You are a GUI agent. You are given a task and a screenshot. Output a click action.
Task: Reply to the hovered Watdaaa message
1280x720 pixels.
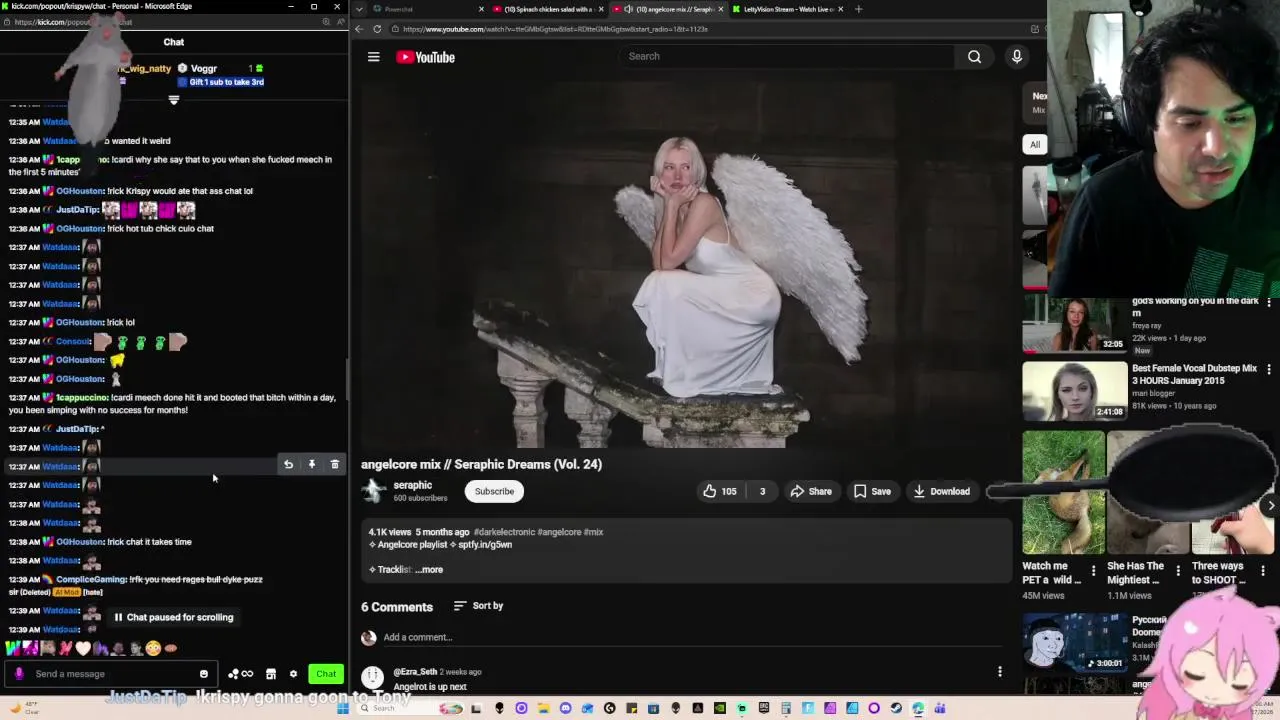(288, 464)
